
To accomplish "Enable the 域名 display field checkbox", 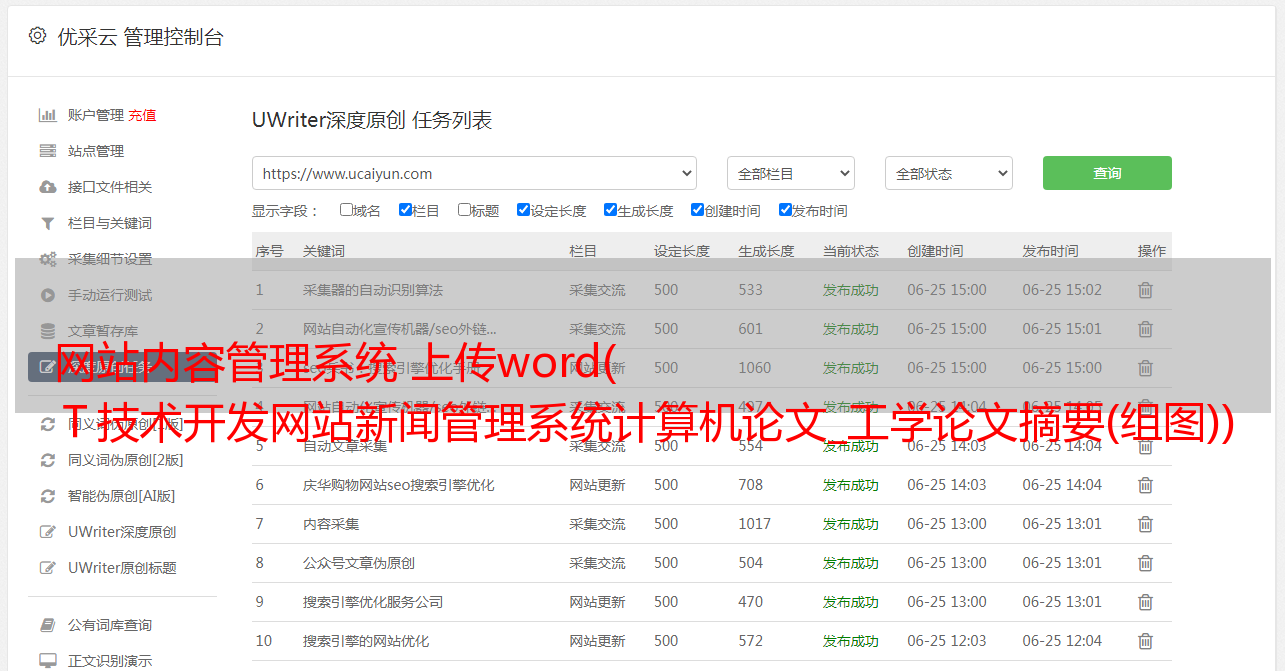I will [346, 210].
